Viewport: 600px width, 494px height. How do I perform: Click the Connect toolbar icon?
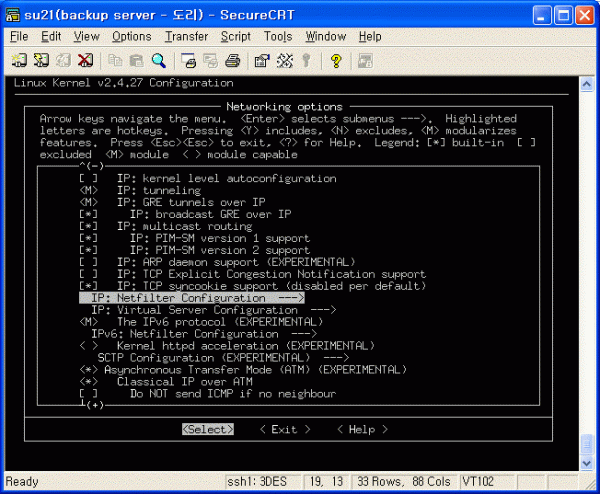(19, 60)
